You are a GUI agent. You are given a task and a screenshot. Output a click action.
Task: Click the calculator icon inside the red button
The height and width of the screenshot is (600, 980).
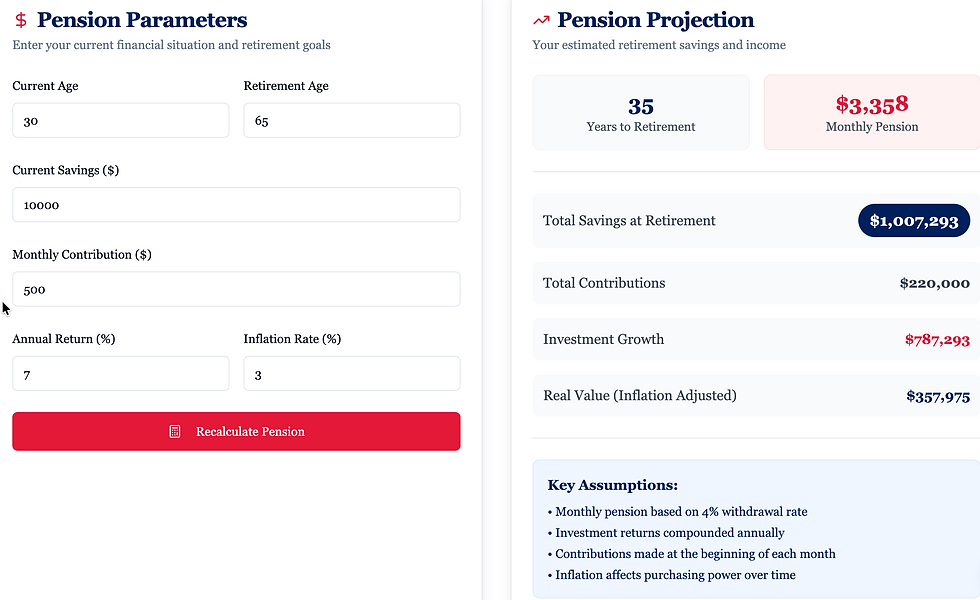pyautogui.click(x=176, y=431)
